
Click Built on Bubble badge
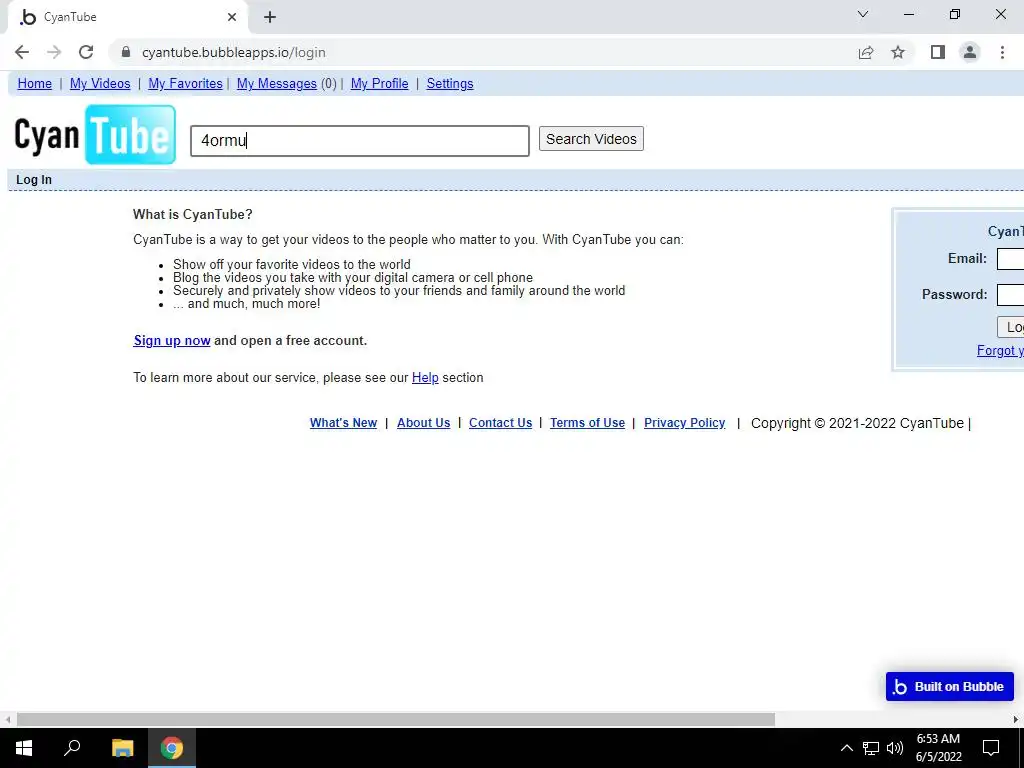(x=950, y=686)
